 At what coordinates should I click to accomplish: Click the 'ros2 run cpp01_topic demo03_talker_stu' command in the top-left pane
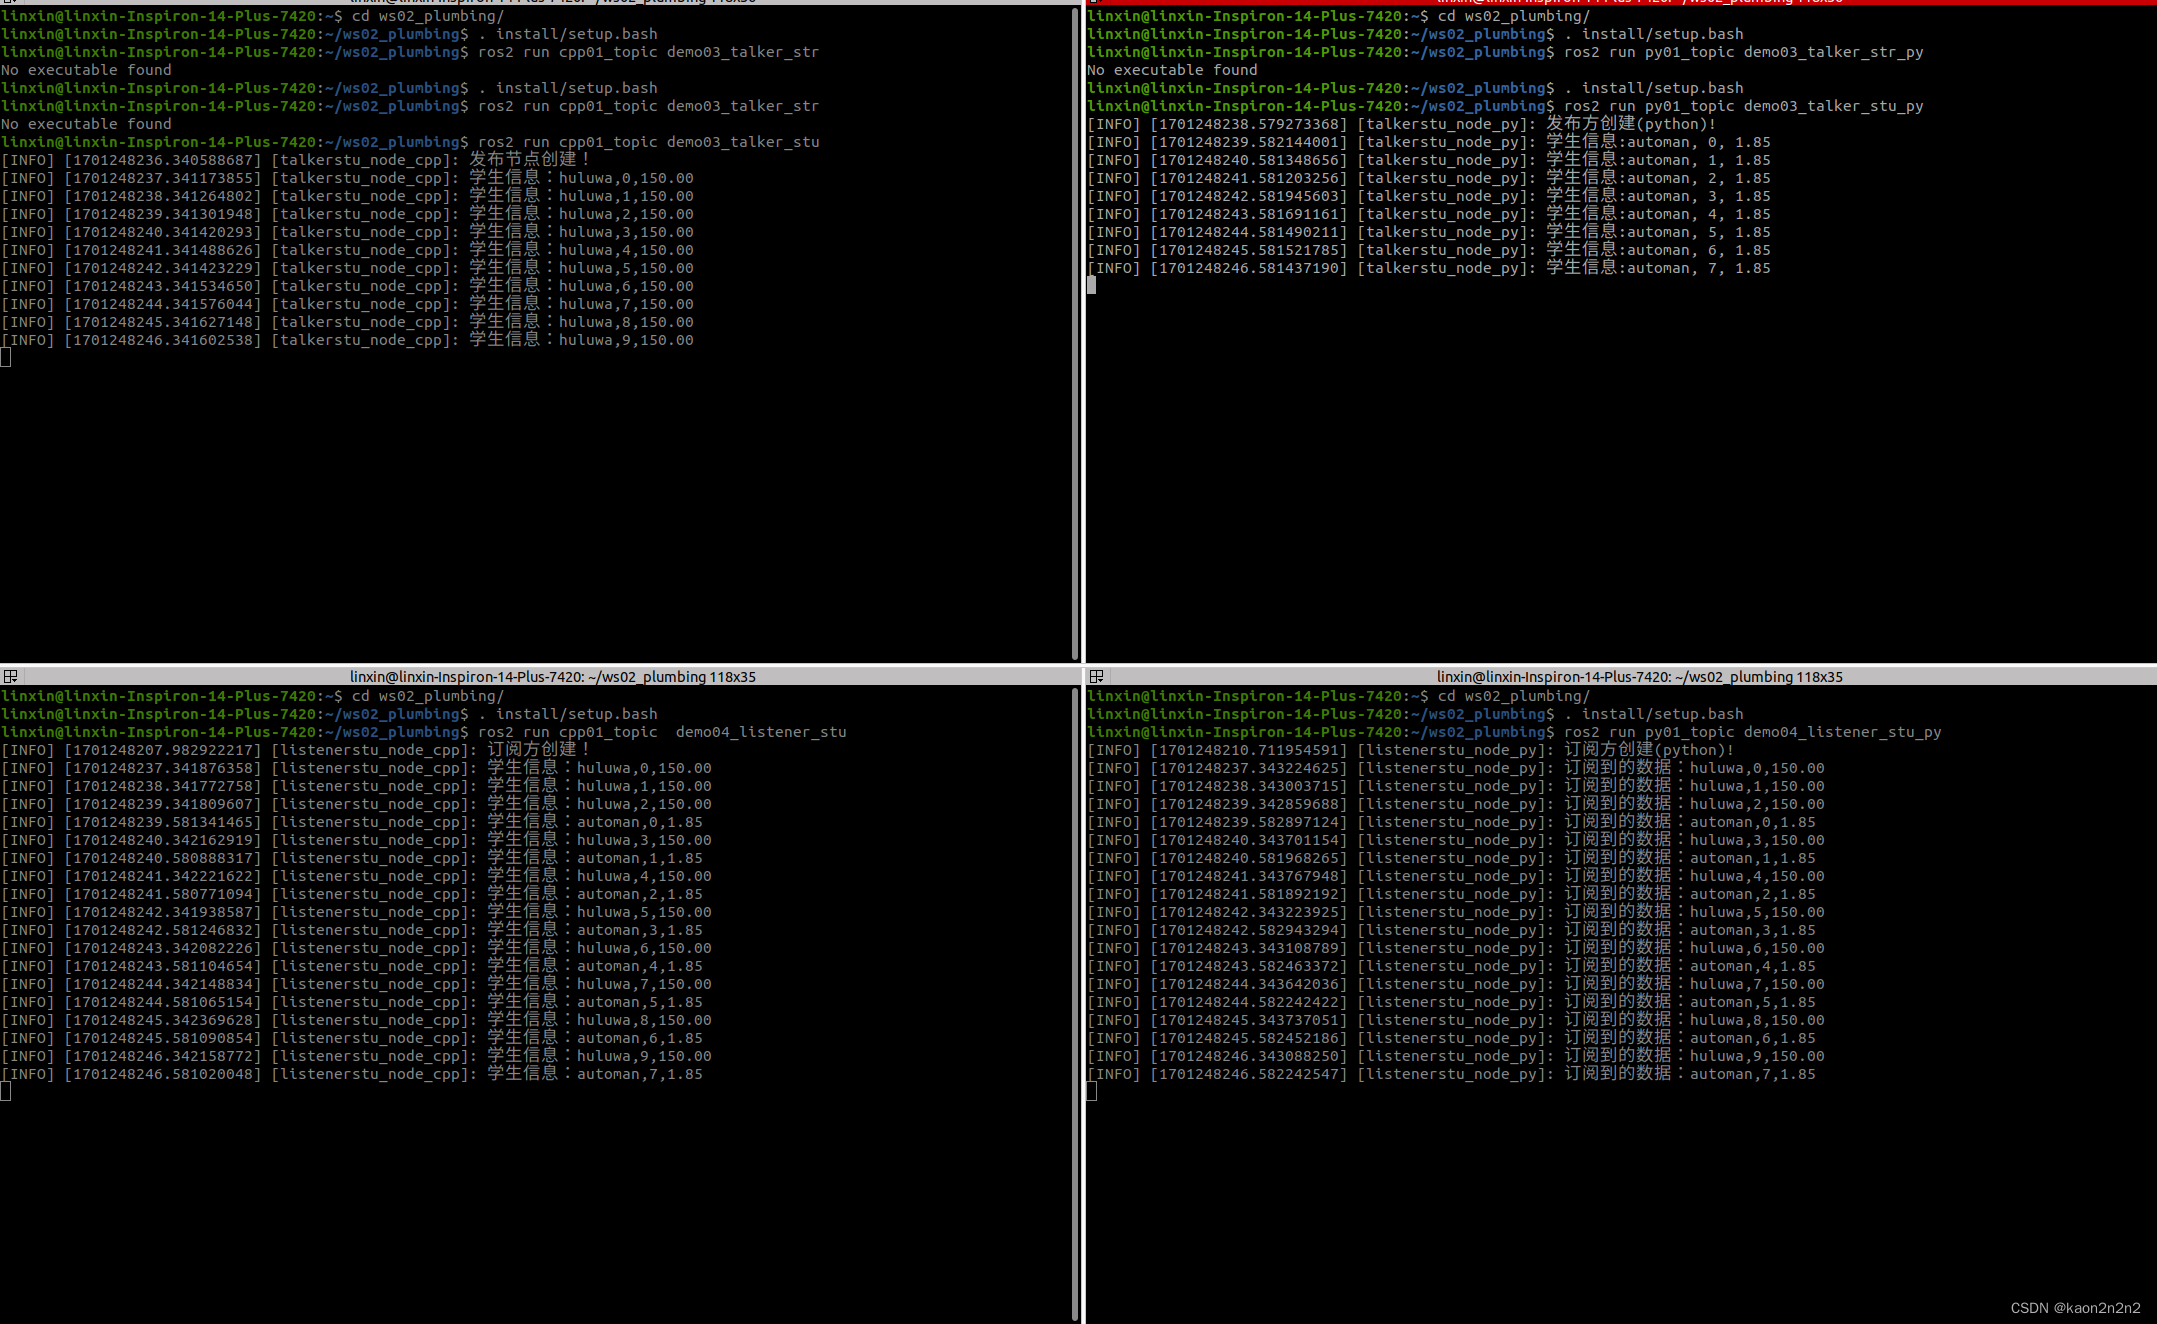pyautogui.click(x=649, y=142)
